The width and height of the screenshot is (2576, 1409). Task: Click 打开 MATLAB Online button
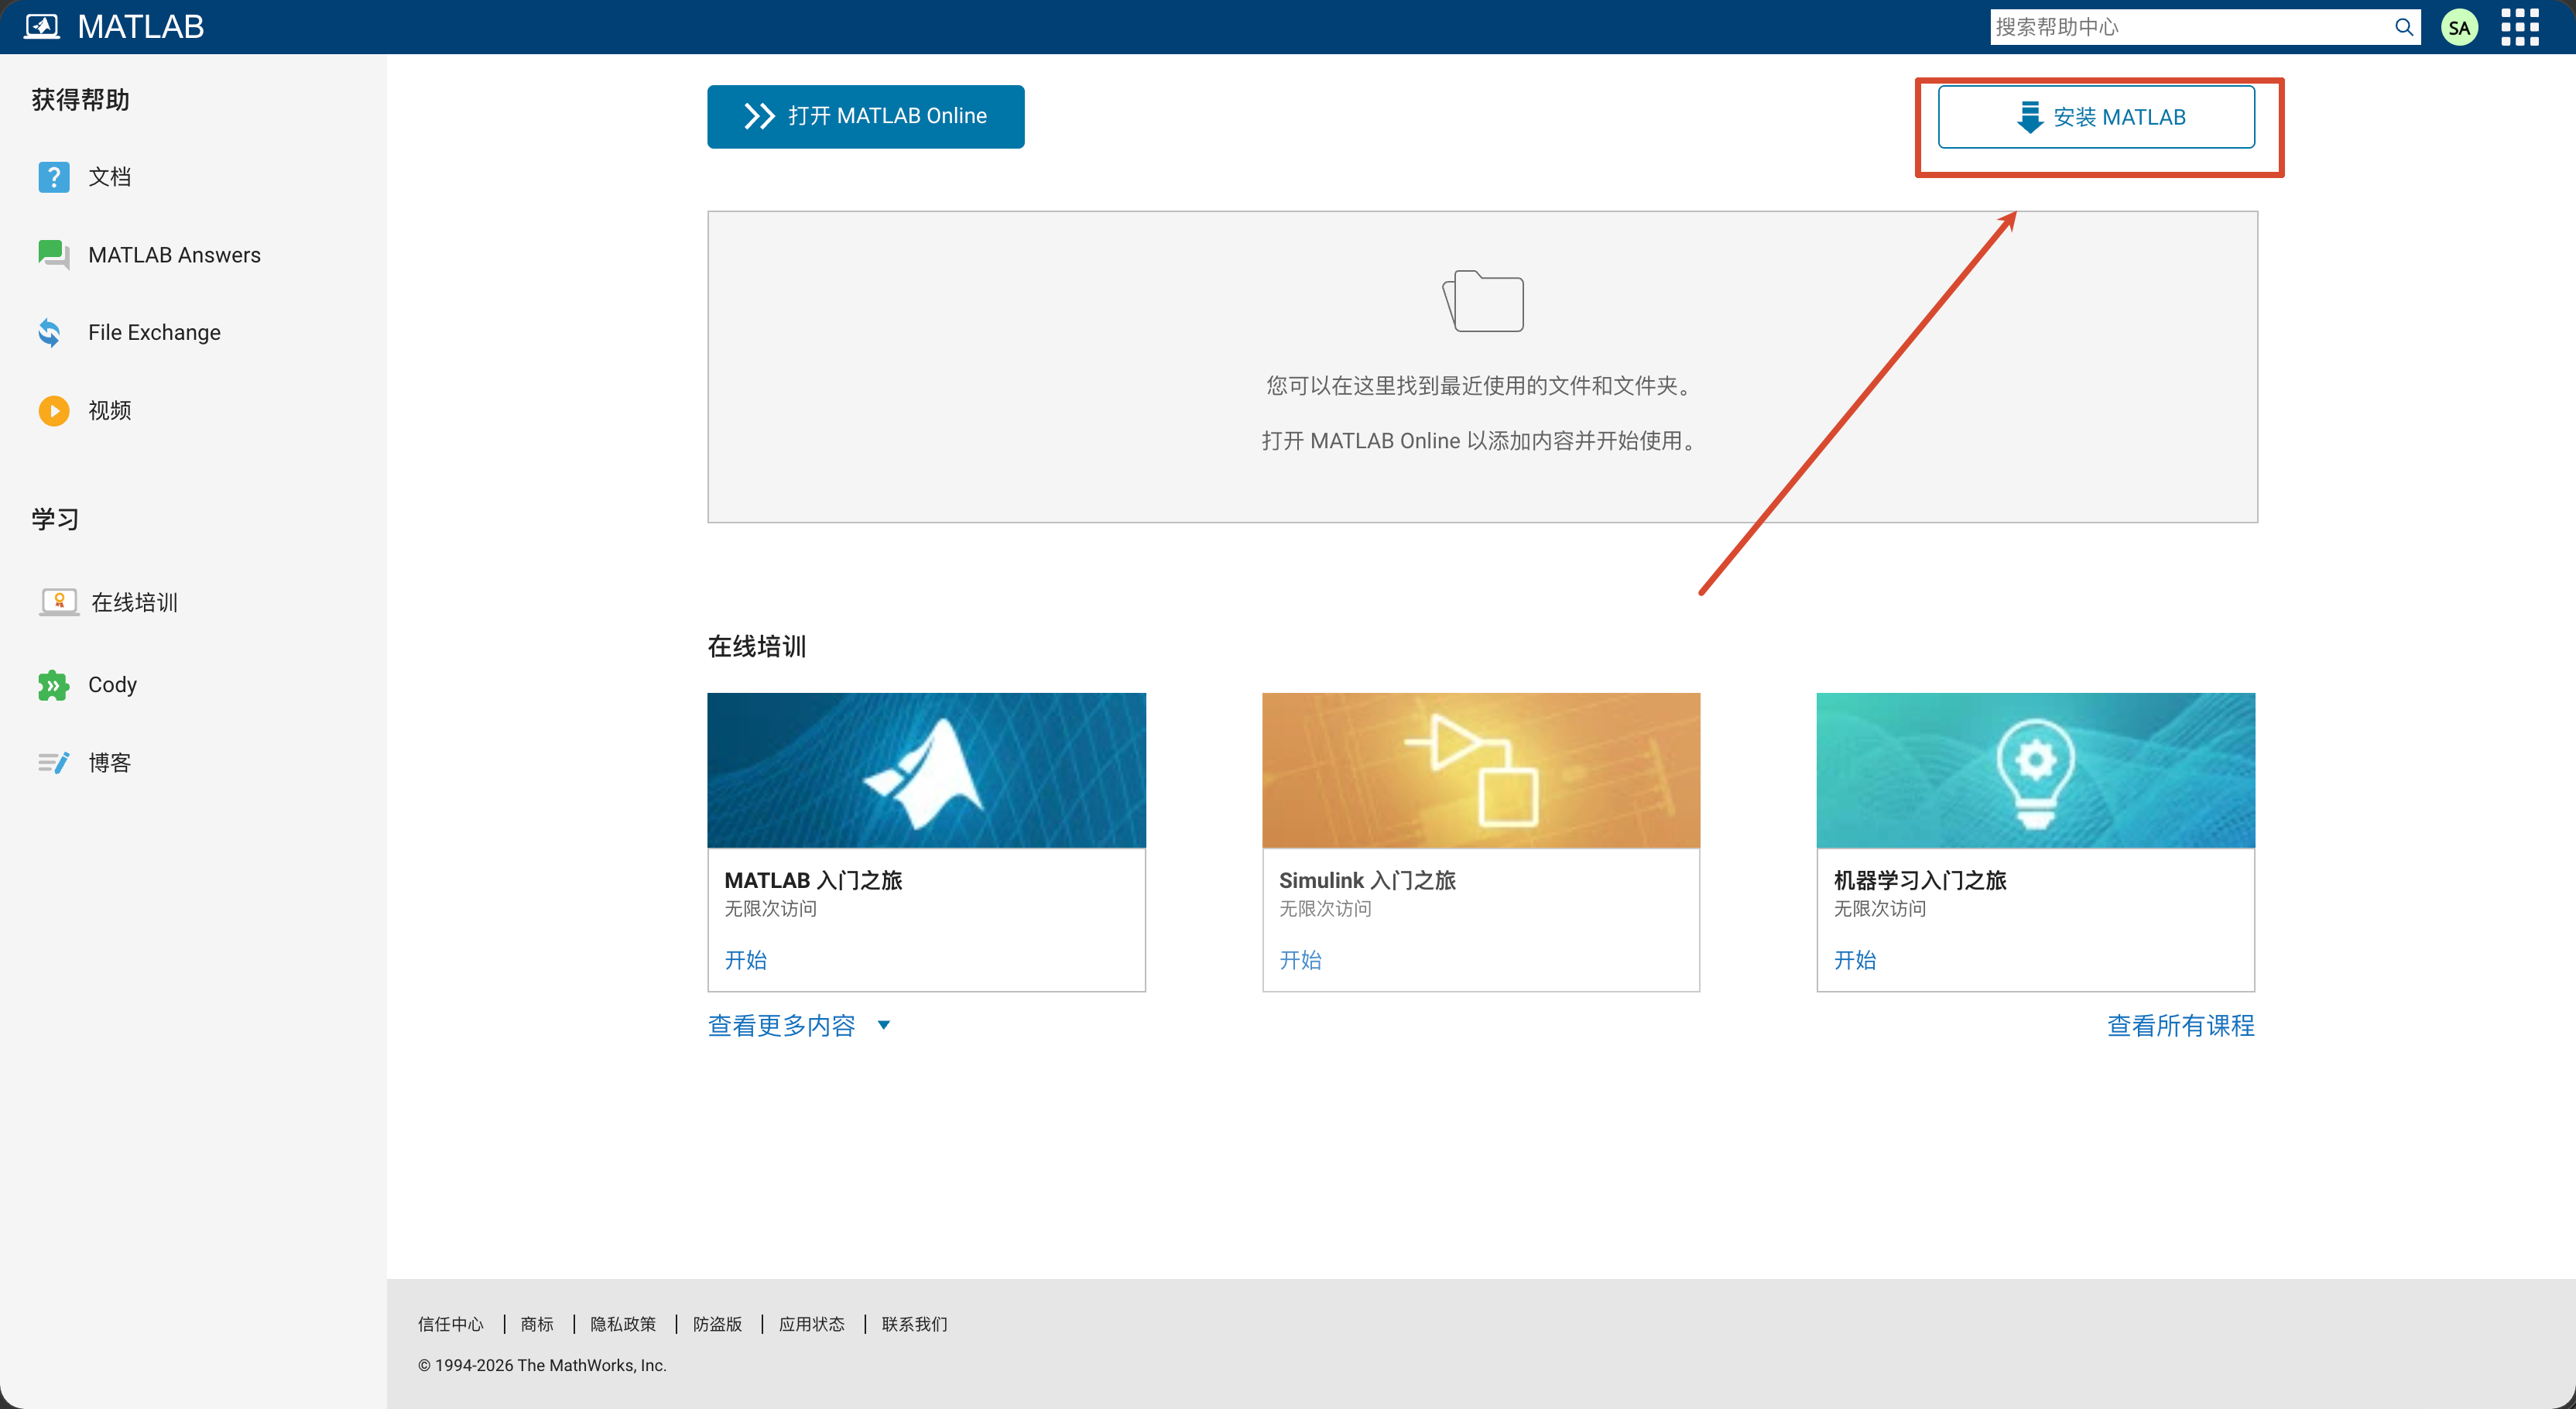(865, 116)
